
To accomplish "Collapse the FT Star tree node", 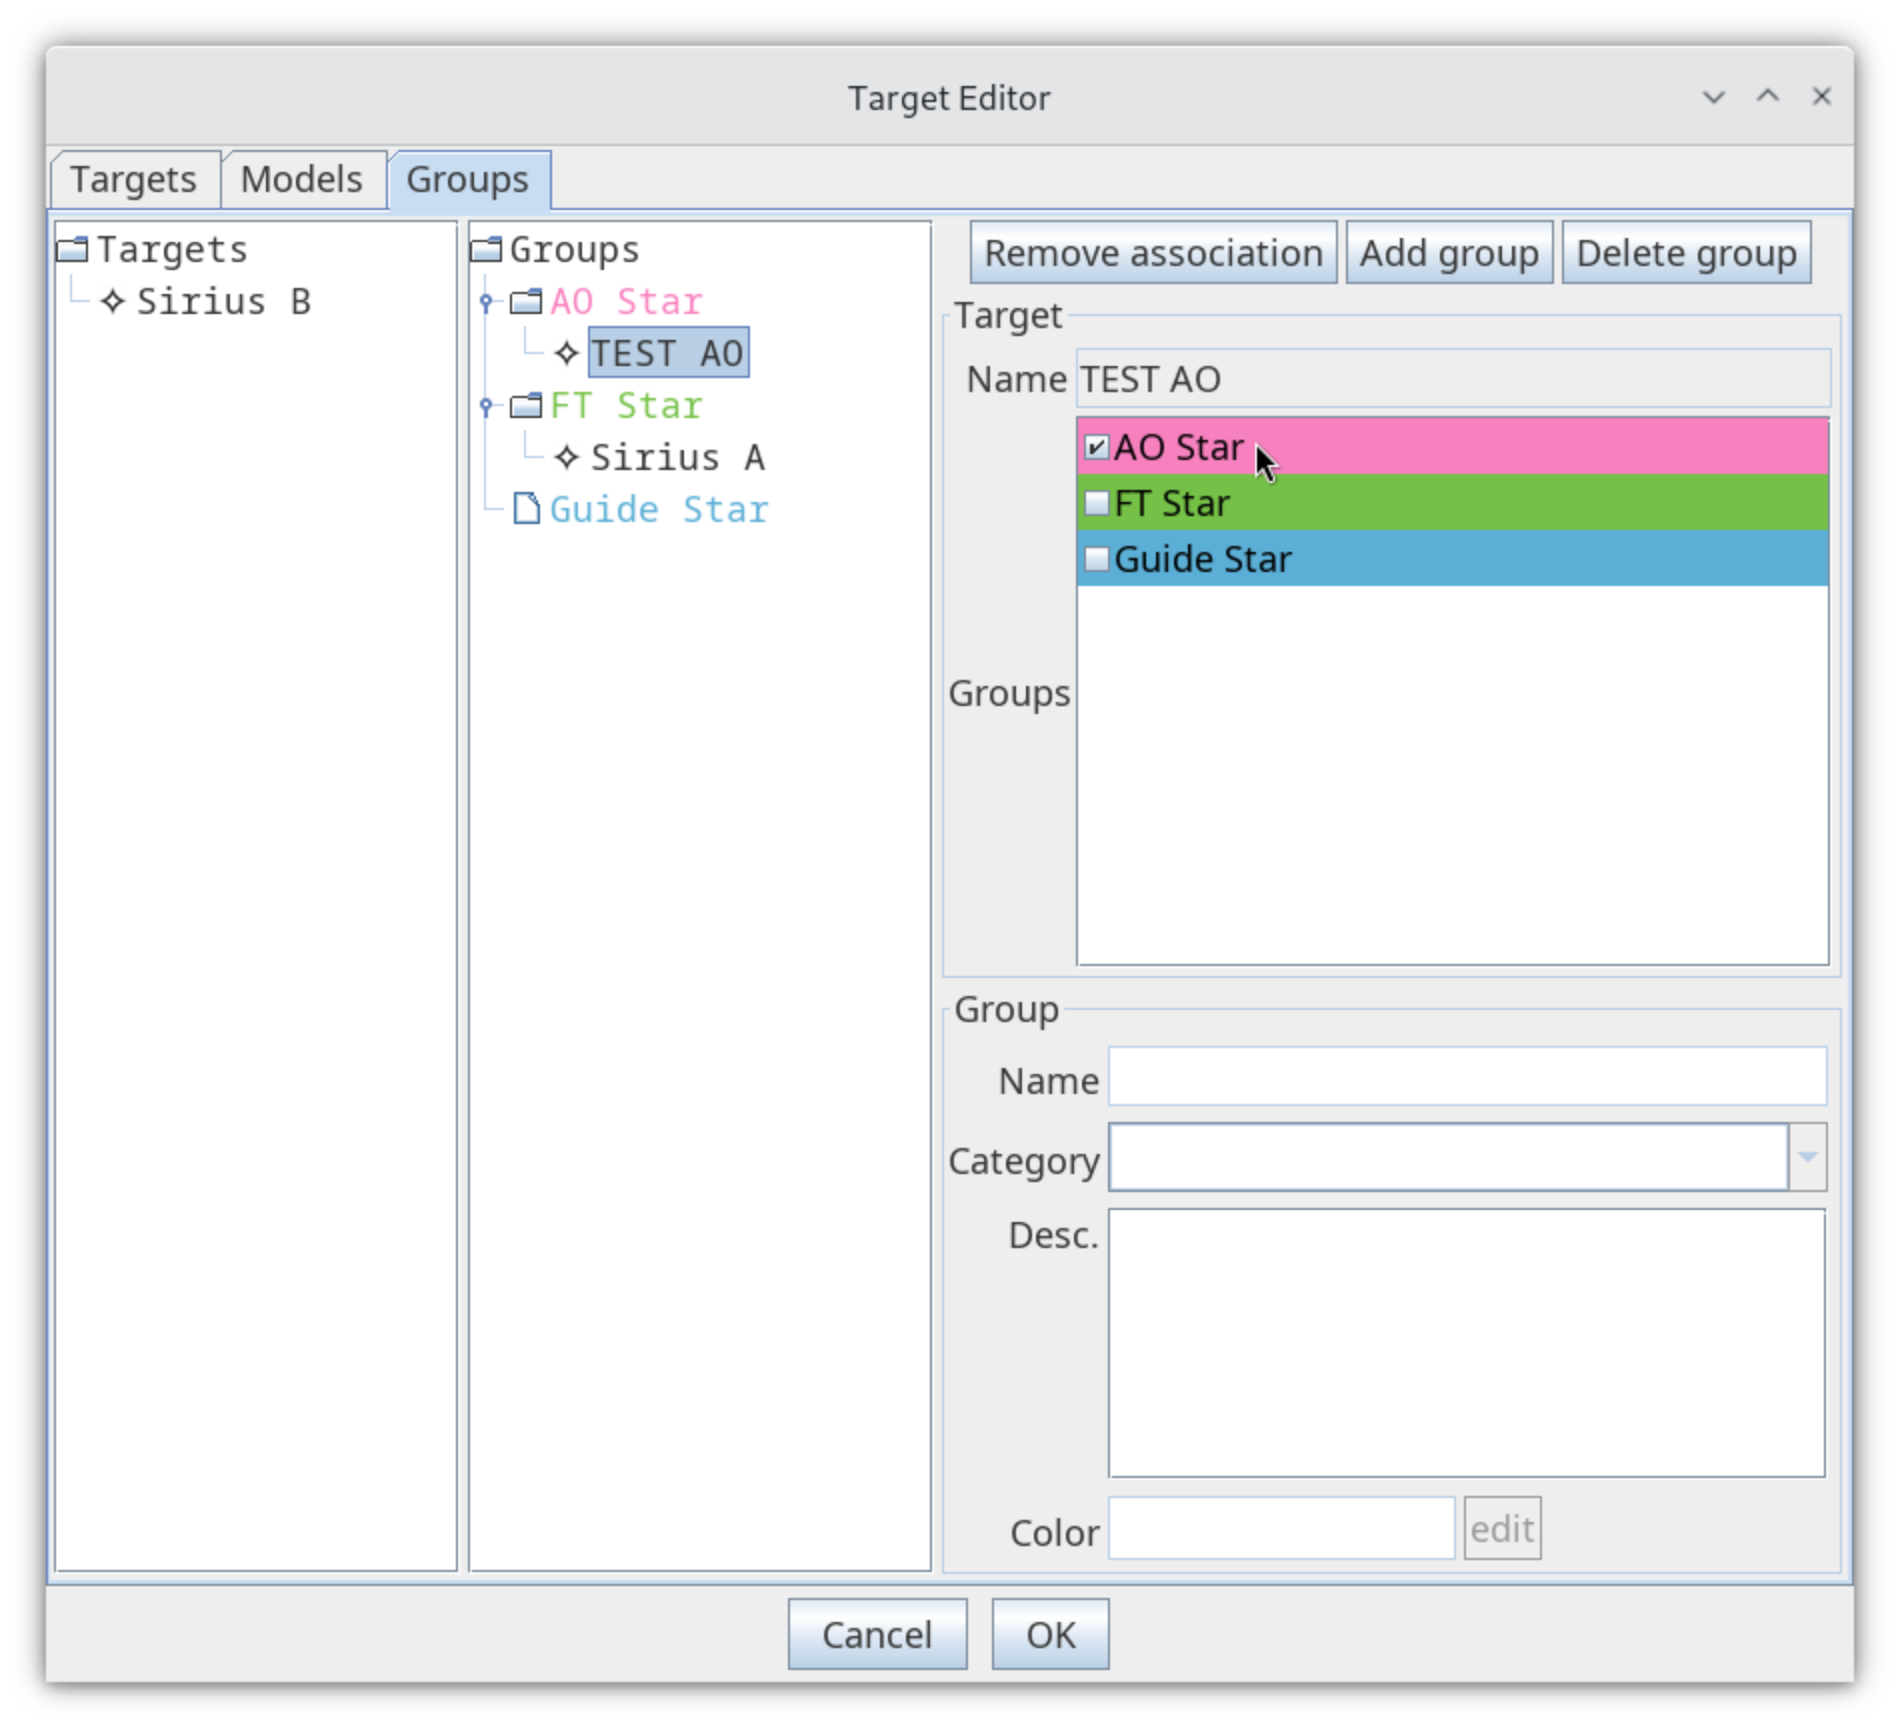I will (x=487, y=405).
